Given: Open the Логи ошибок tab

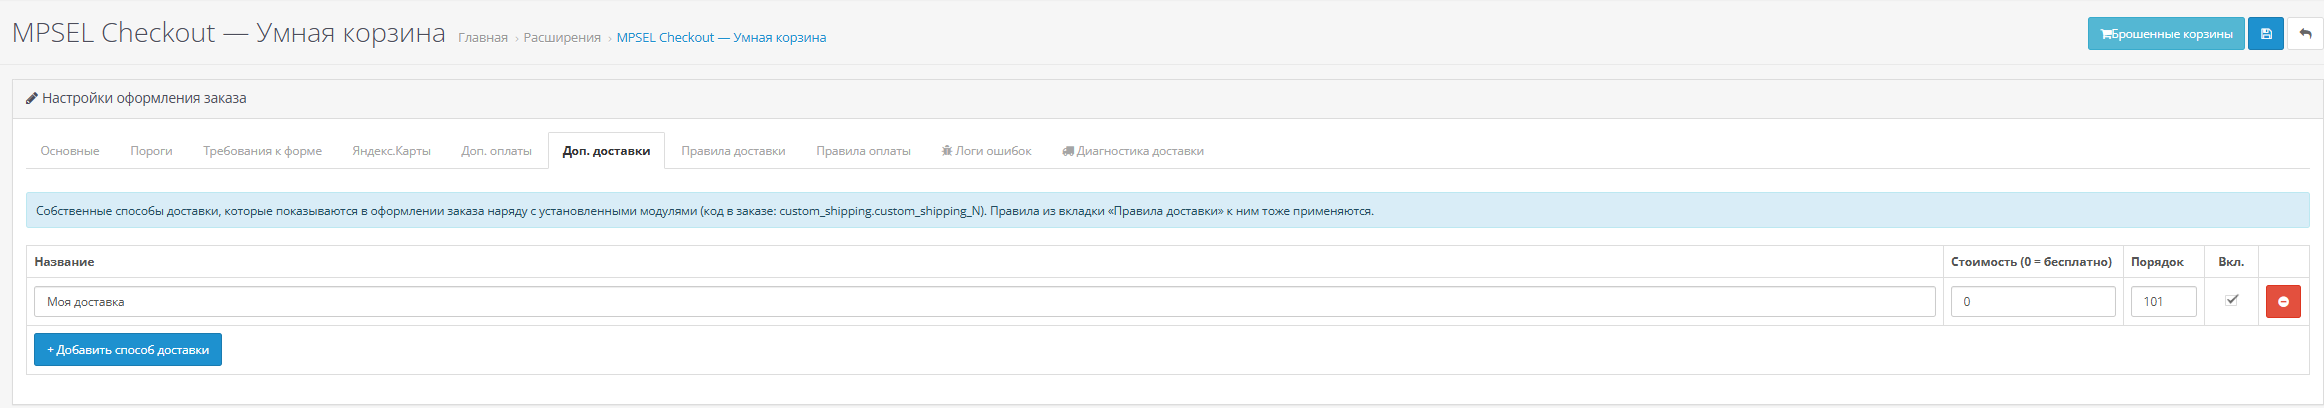Looking at the screenshot, I should [x=986, y=151].
